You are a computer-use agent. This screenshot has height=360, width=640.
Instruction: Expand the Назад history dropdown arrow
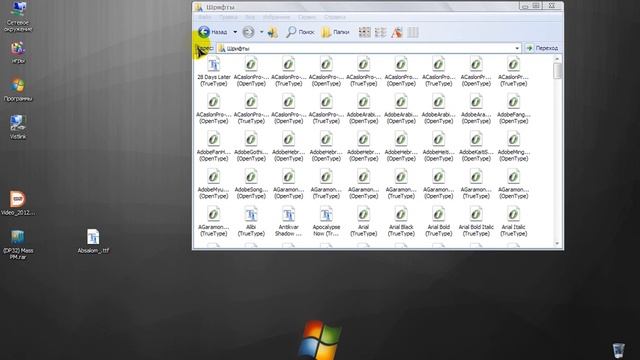point(235,32)
